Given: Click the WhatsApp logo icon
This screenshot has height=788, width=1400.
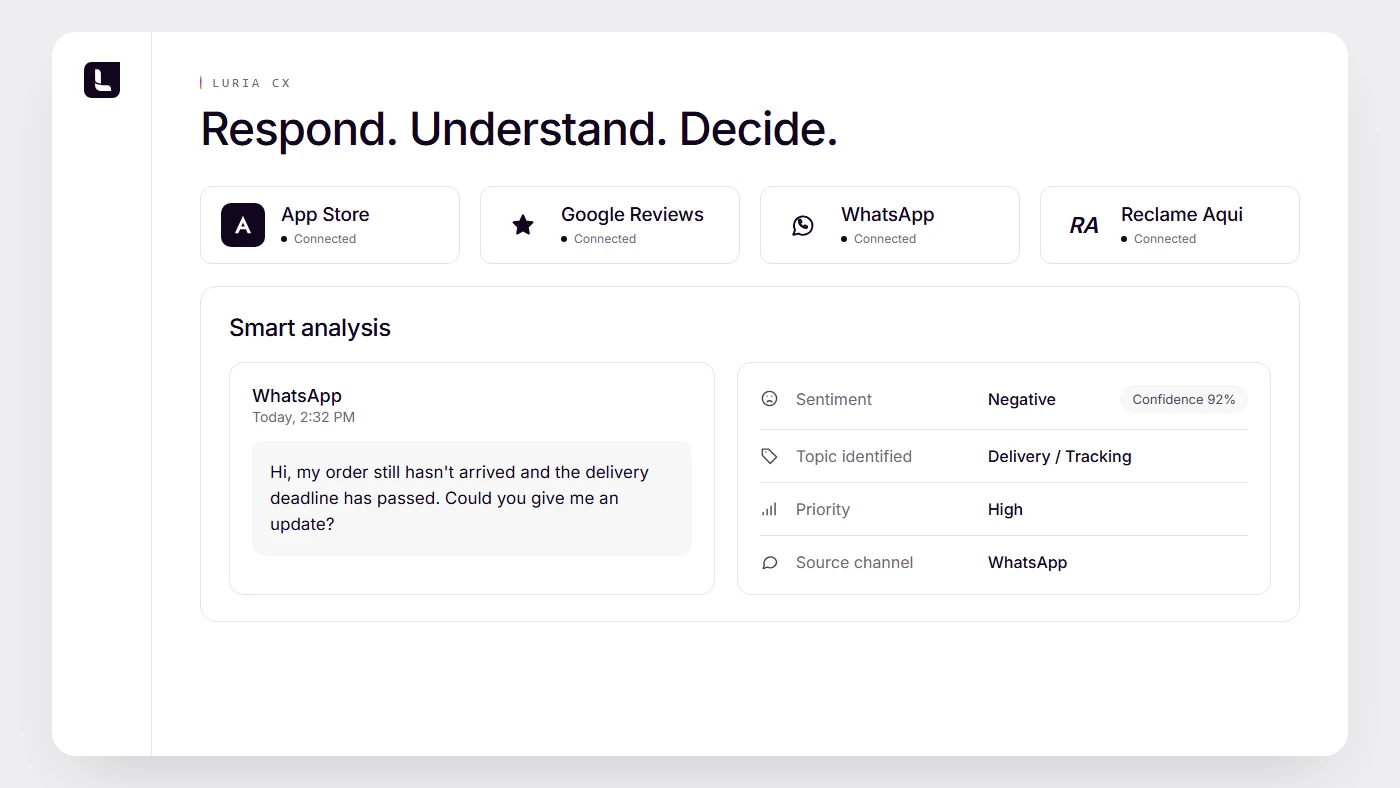Looking at the screenshot, I should coord(803,225).
